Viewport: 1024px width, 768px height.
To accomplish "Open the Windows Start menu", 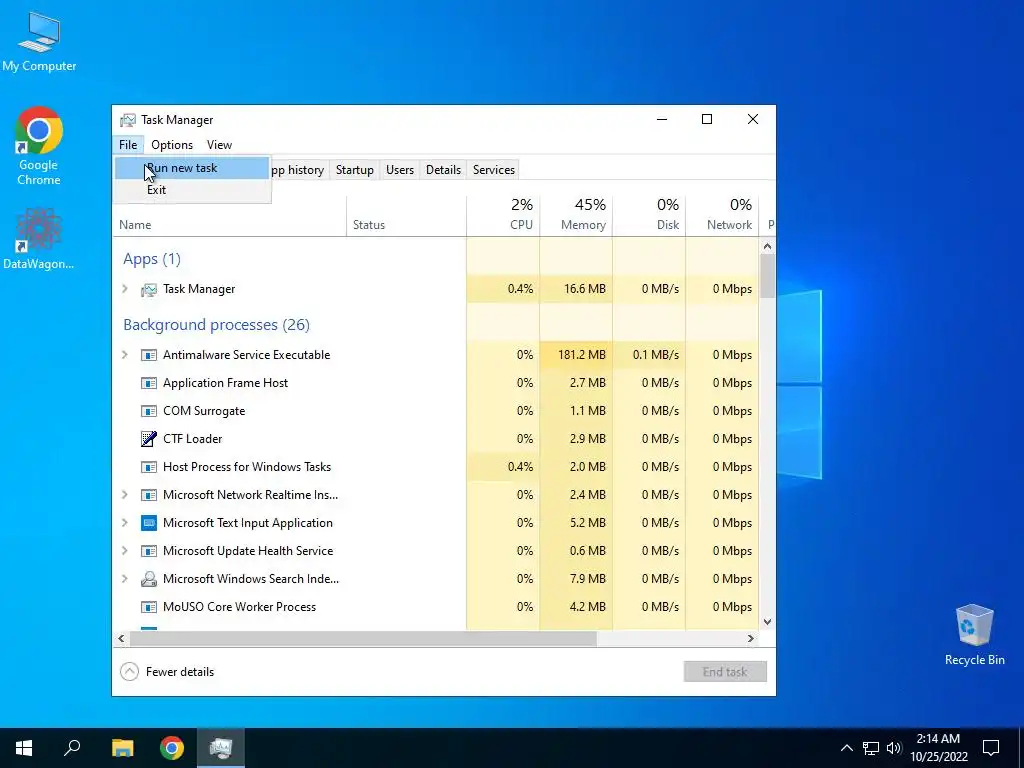I will (24, 748).
